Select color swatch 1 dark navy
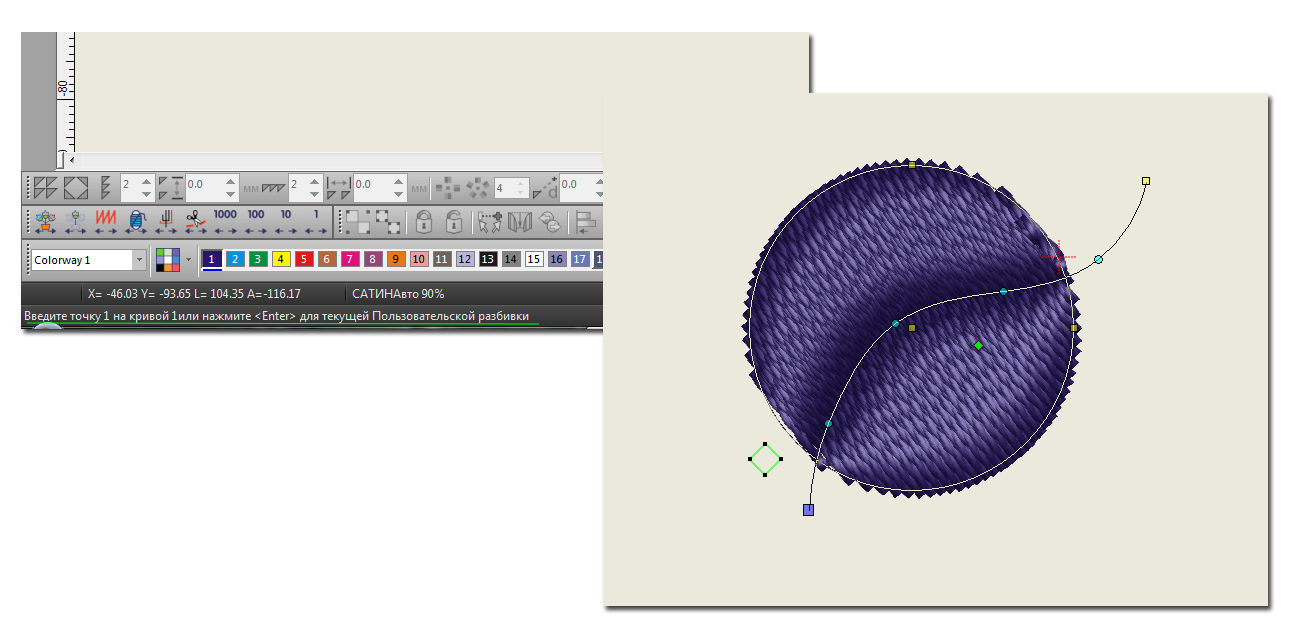The height and width of the screenshot is (621, 1296). click(x=211, y=258)
